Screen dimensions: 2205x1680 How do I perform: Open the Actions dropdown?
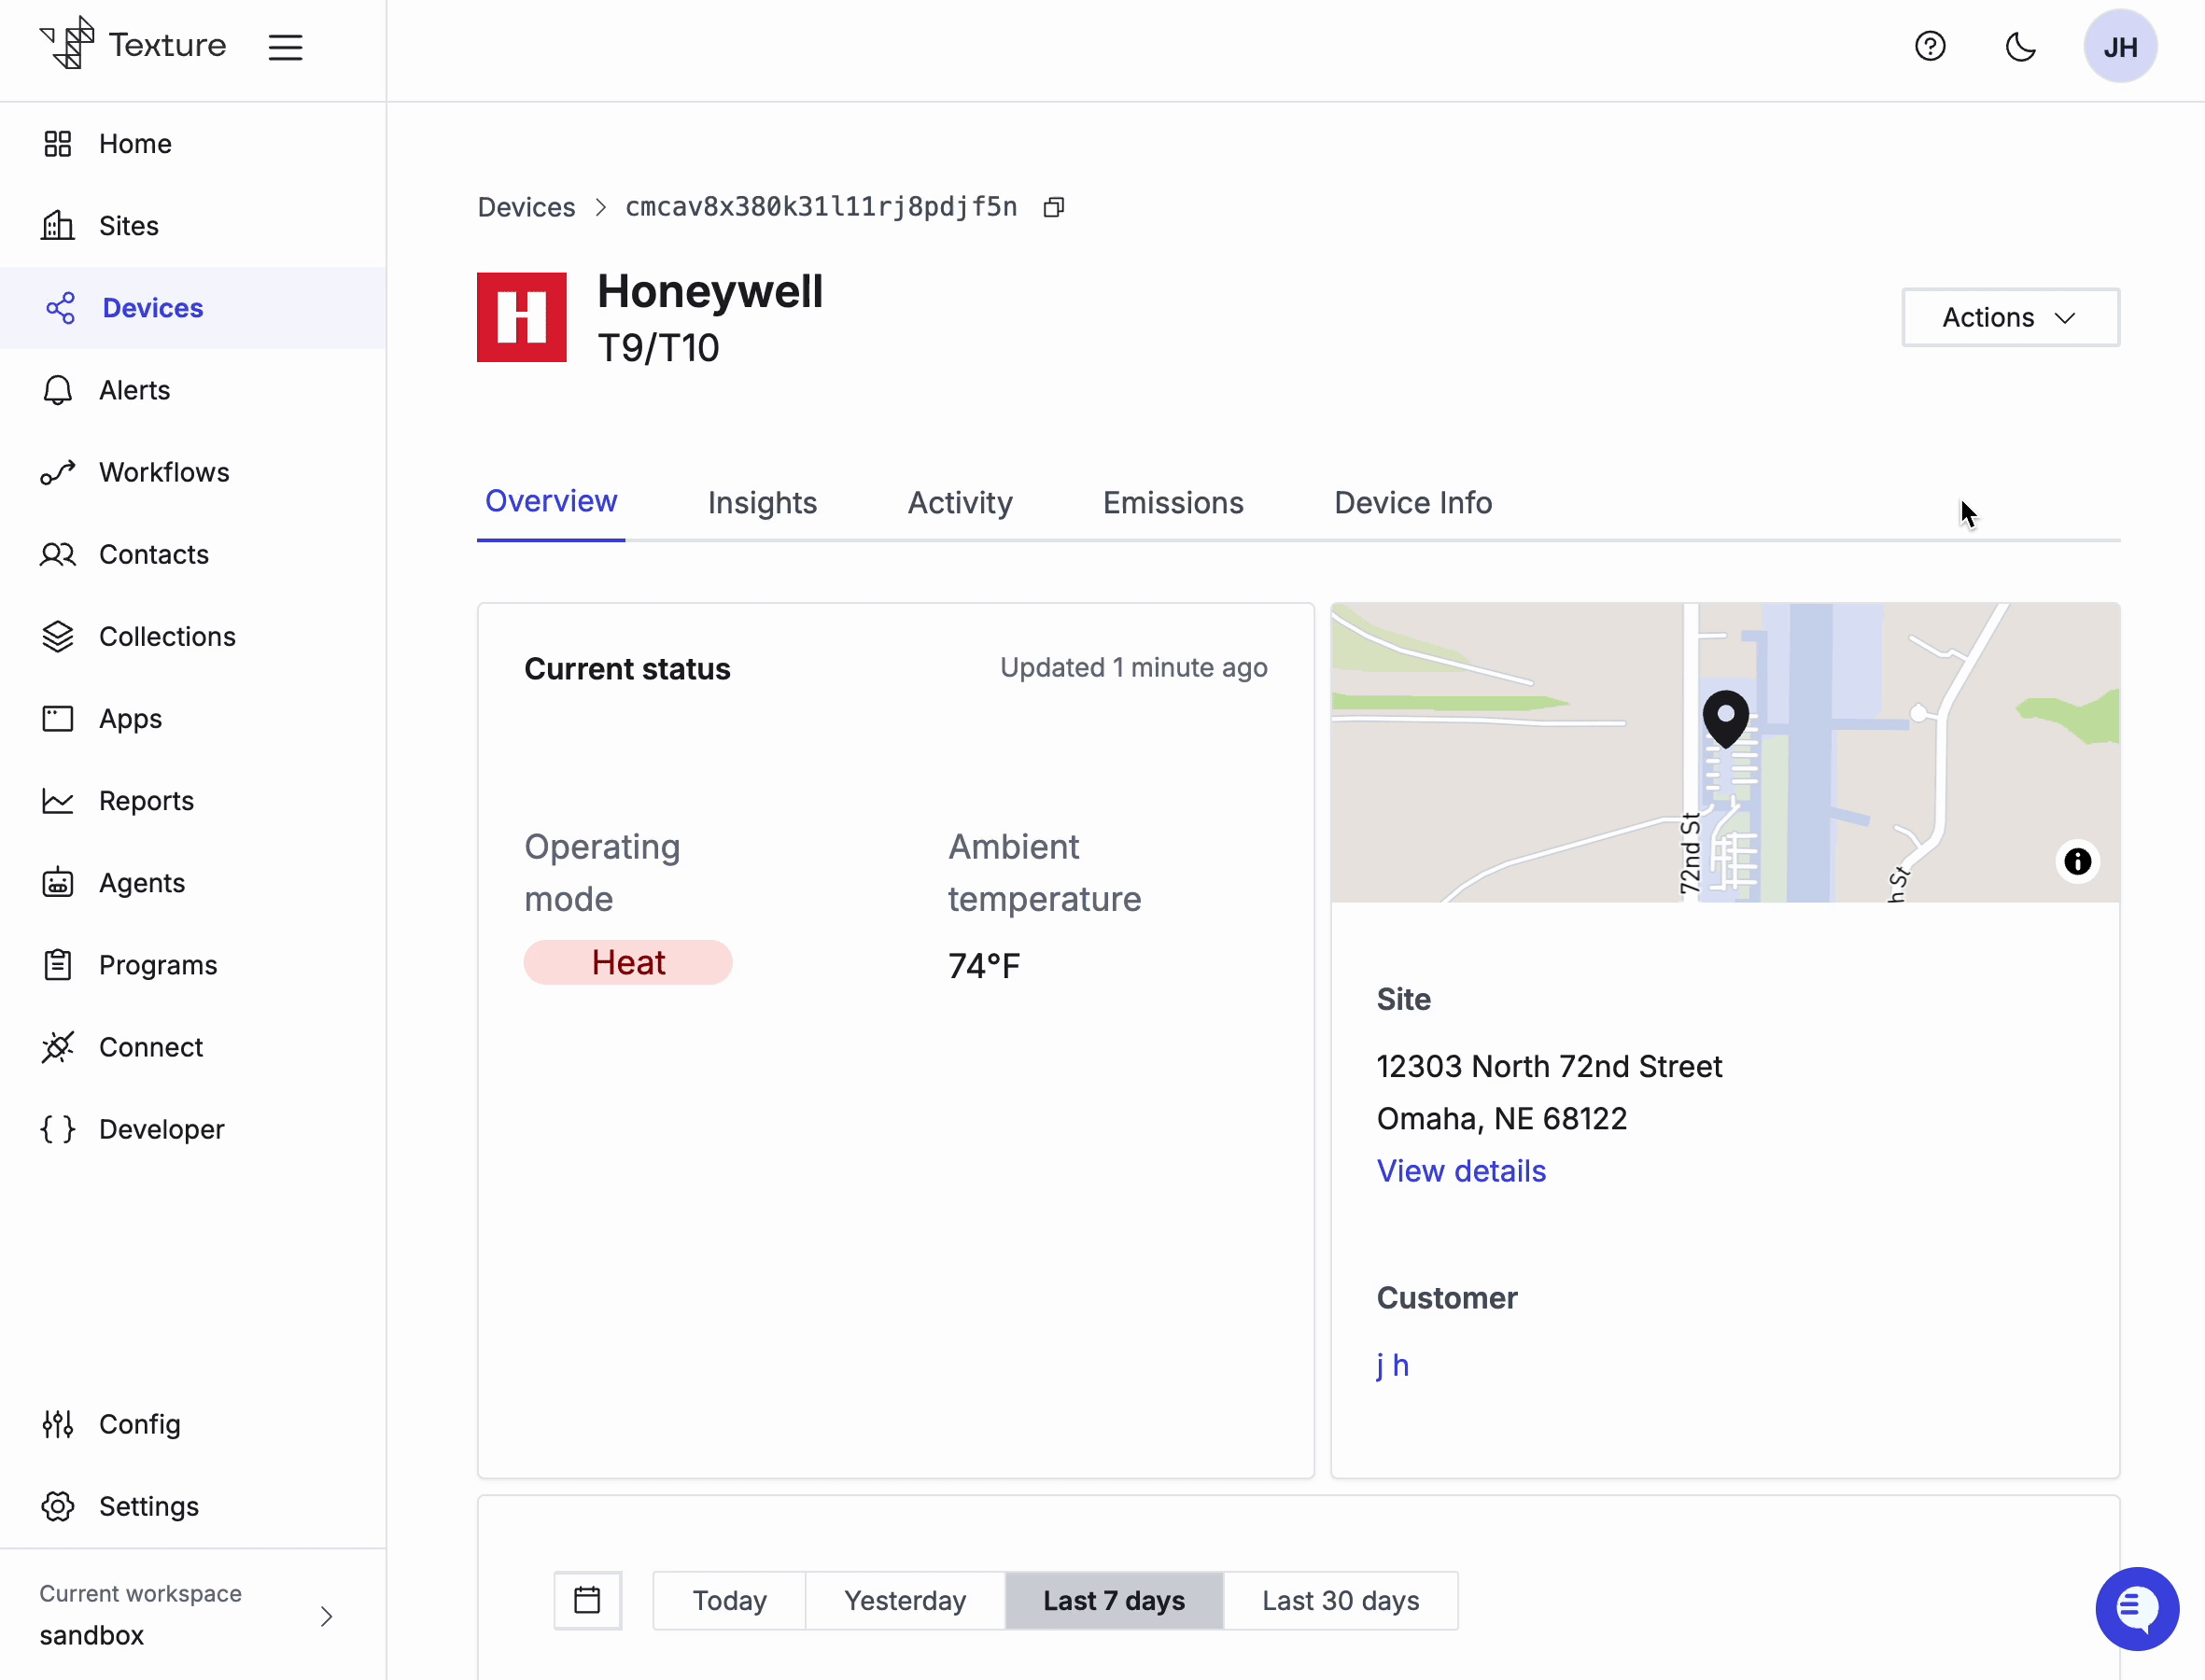tap(2010, 318)
